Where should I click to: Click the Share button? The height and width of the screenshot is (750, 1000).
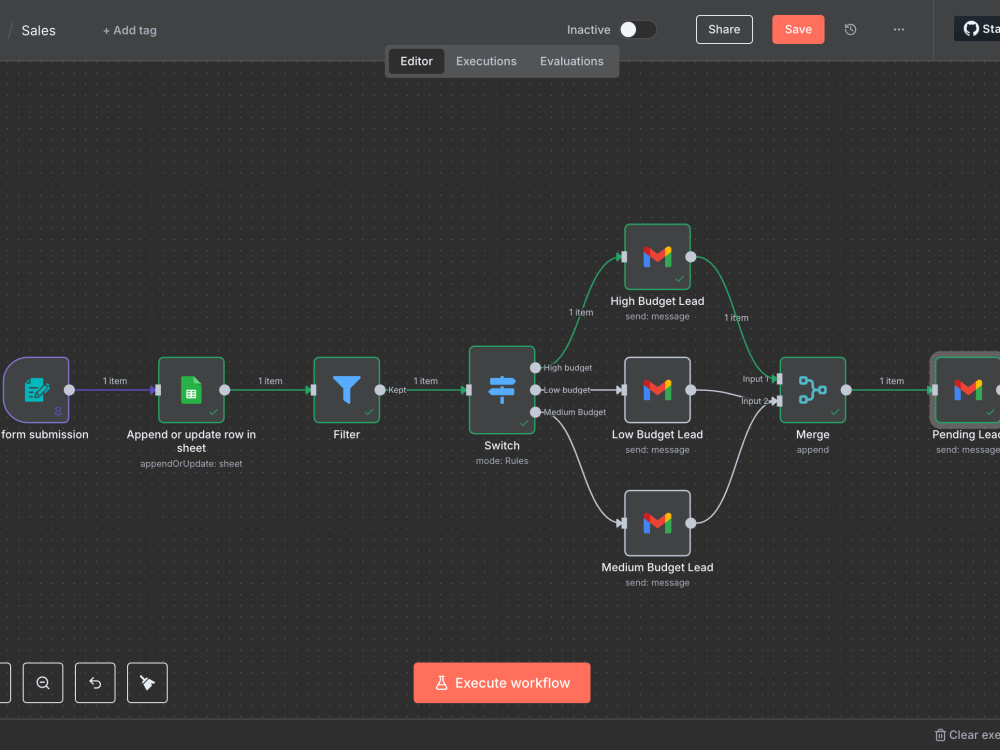click(x=724, y=29)
